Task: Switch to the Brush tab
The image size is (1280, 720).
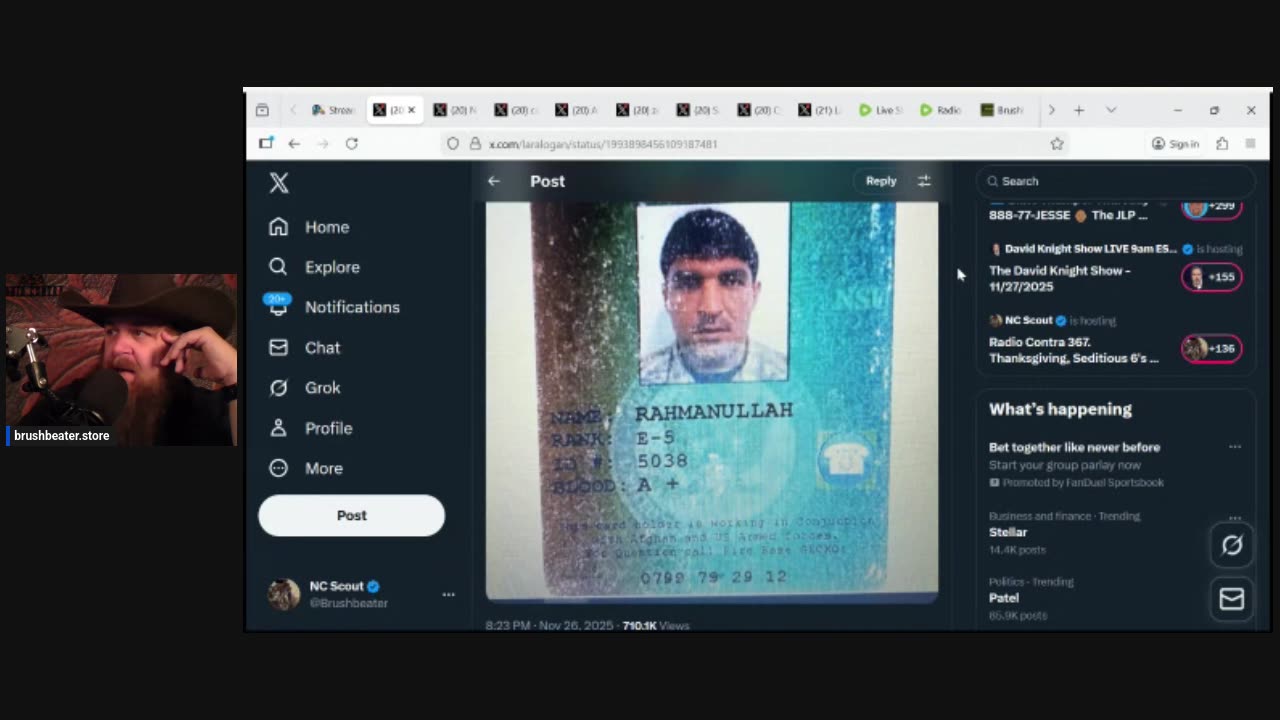Action: click(1002, 110)
